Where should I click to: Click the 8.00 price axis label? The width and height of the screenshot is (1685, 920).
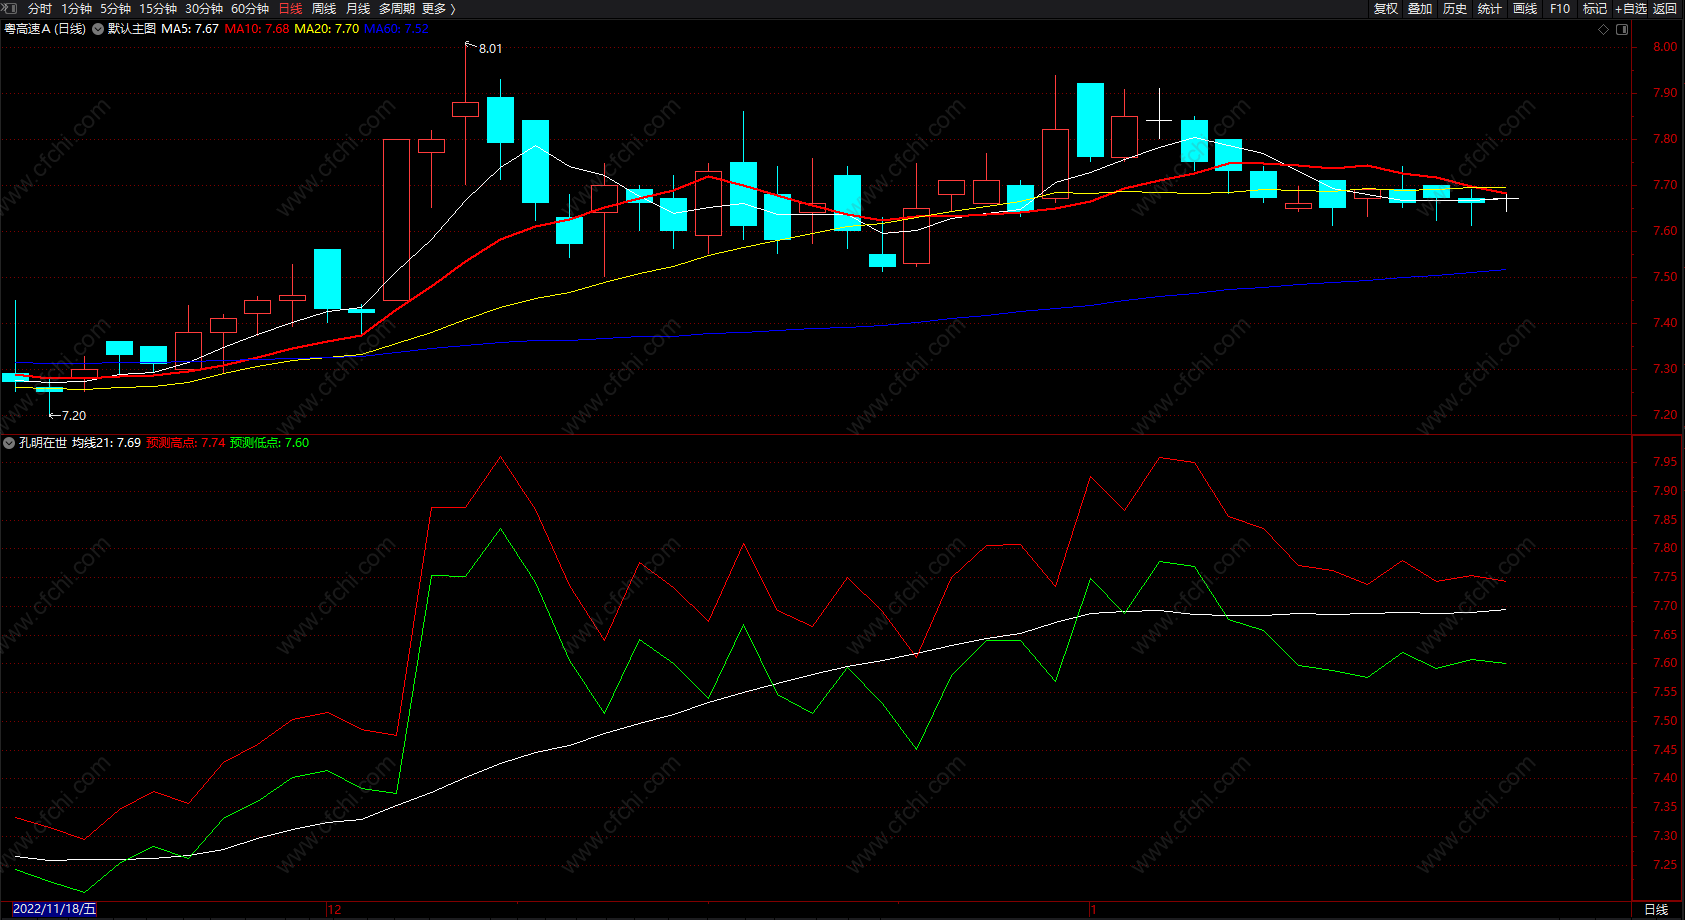[1665, 47]
